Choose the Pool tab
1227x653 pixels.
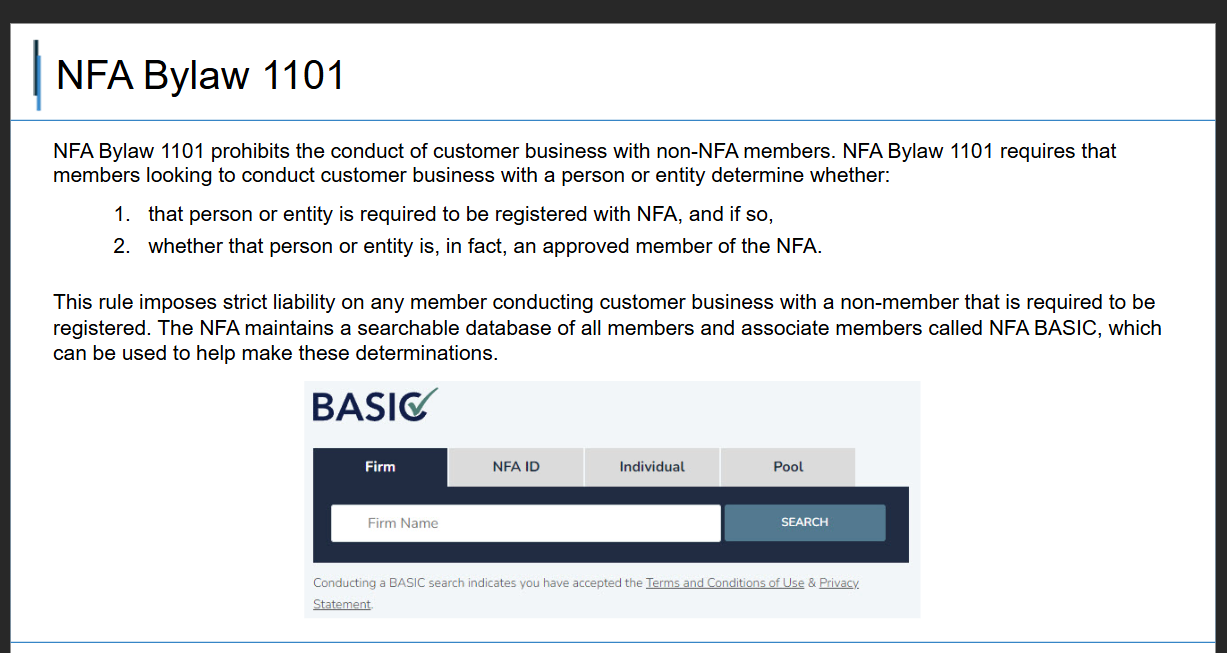tap(788, 467)
